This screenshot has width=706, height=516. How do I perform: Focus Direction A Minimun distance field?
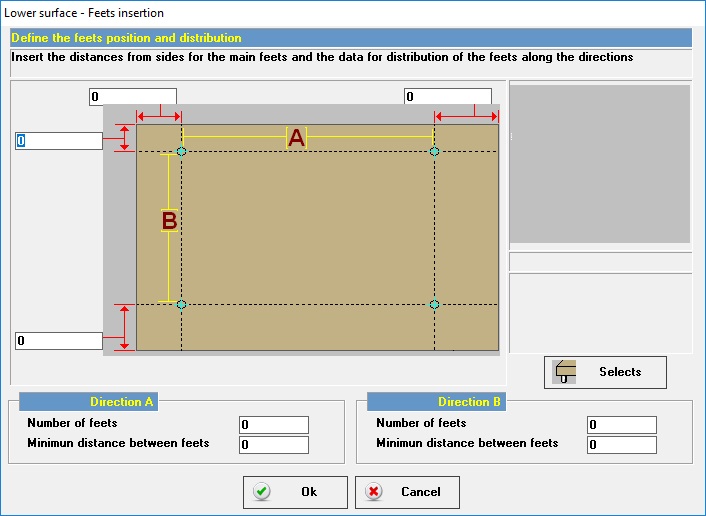point(274,445)
